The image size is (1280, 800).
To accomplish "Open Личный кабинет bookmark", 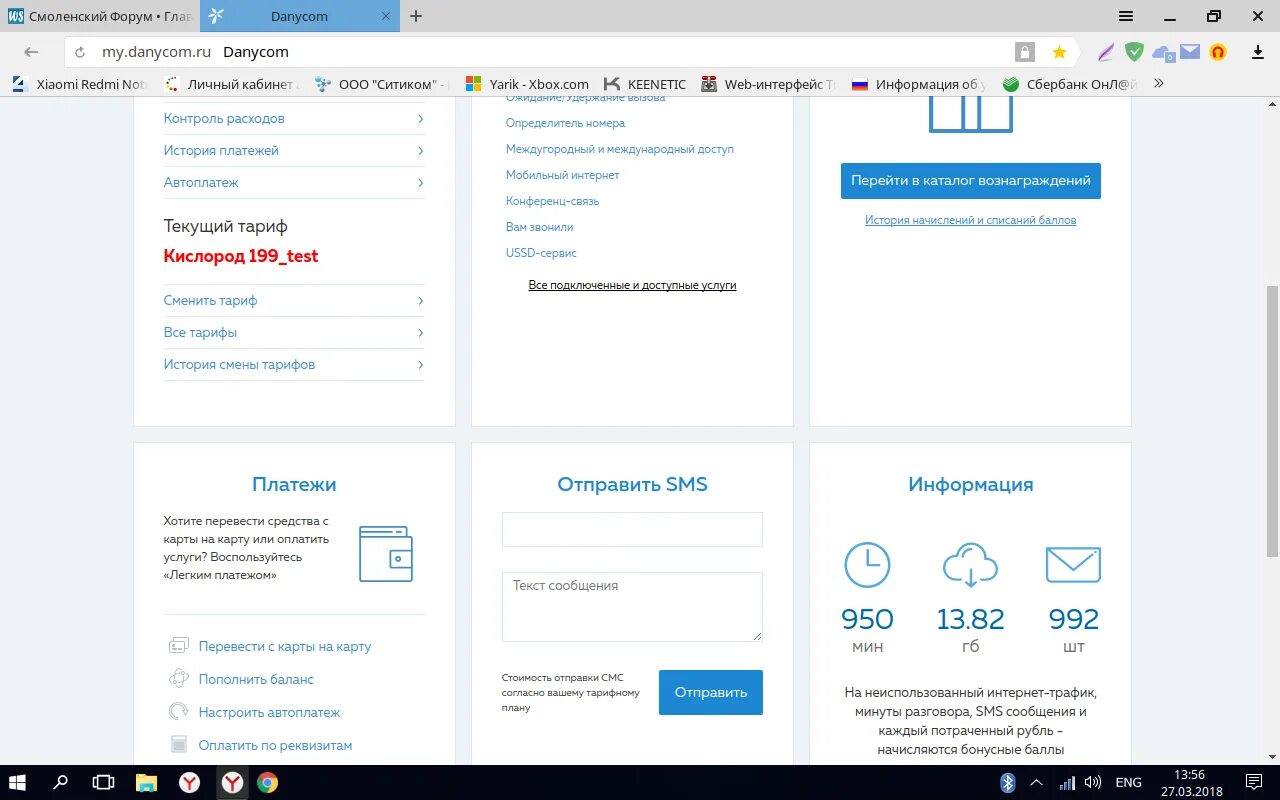I will 231,84.
